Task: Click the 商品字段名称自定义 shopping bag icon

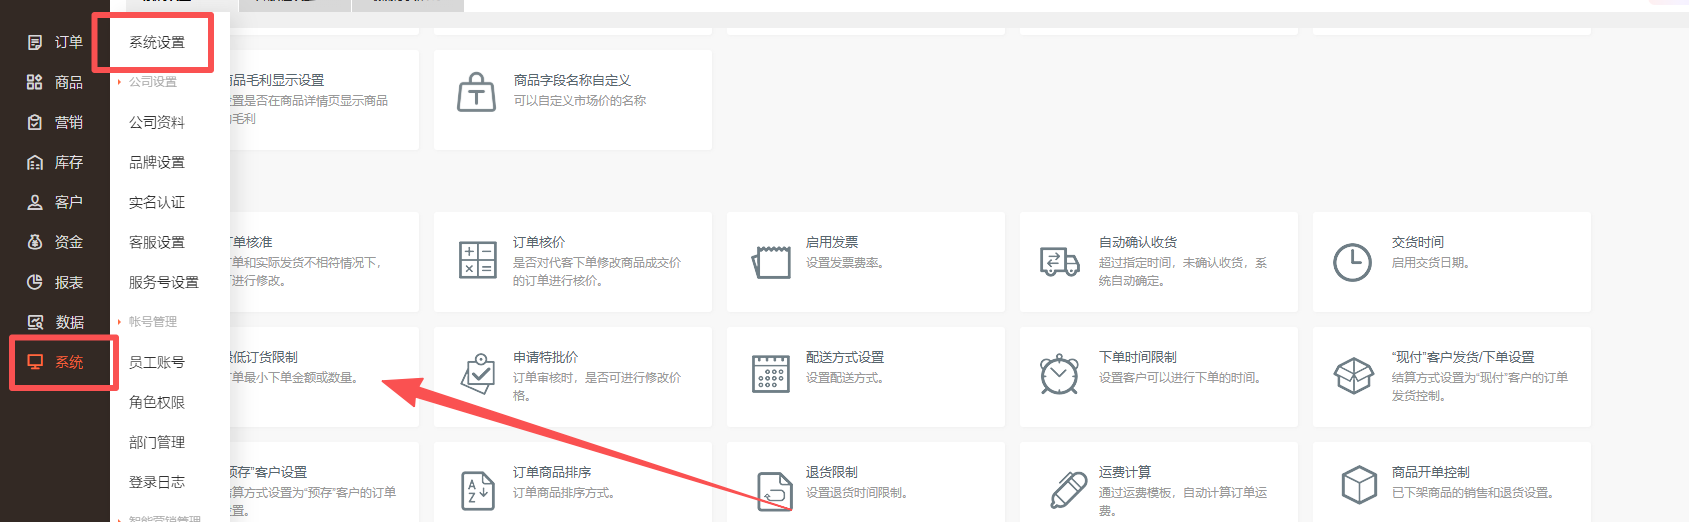Action: [476, 92]
